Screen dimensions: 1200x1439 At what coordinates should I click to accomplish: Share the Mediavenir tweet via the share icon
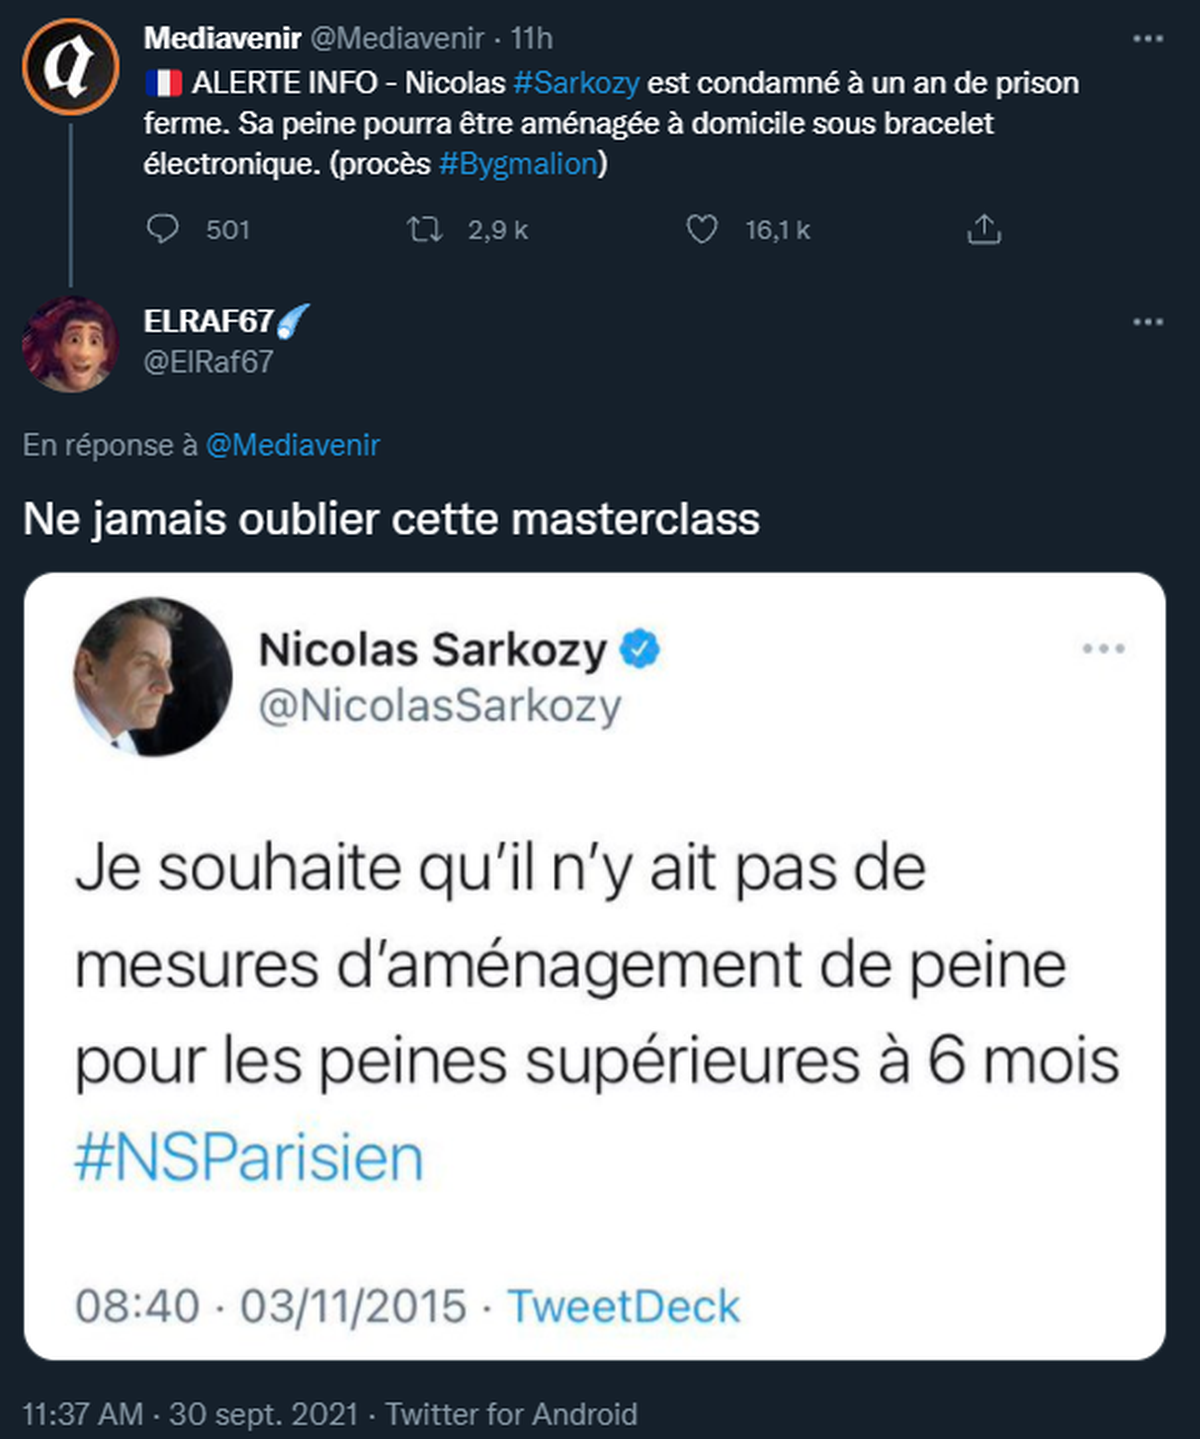[x=984, y=230]
